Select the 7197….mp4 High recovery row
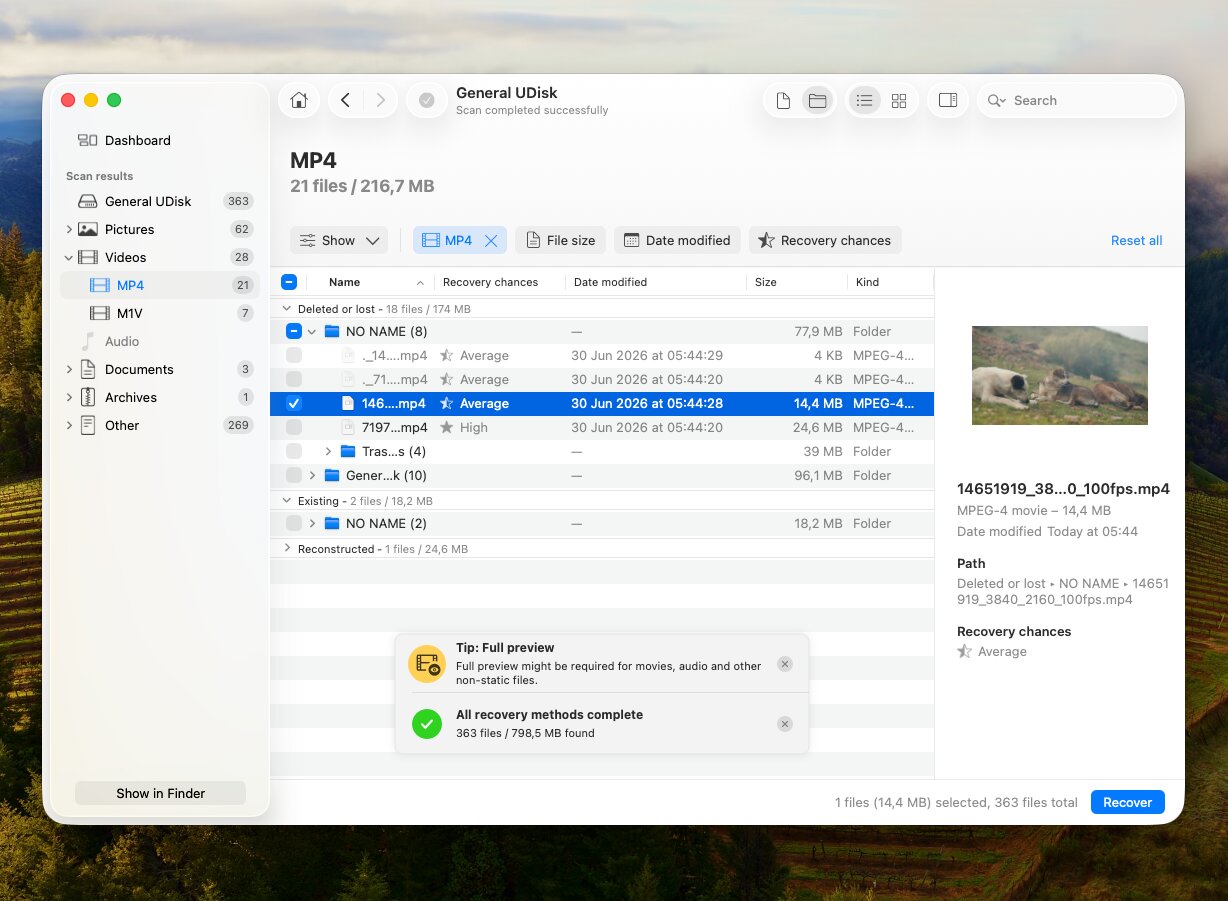1228x901 pixels. (602, 427)
